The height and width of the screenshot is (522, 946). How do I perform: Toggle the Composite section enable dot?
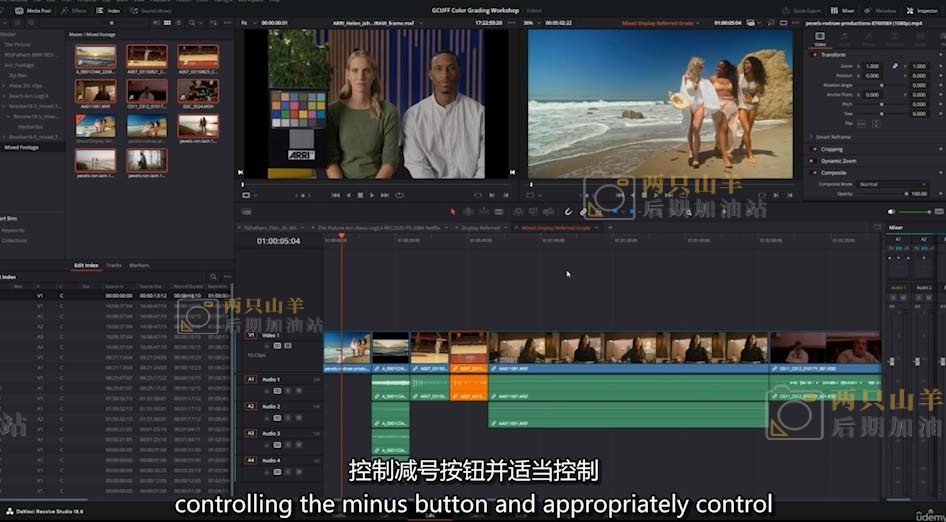pyautogui.click(x=815, y=172)
